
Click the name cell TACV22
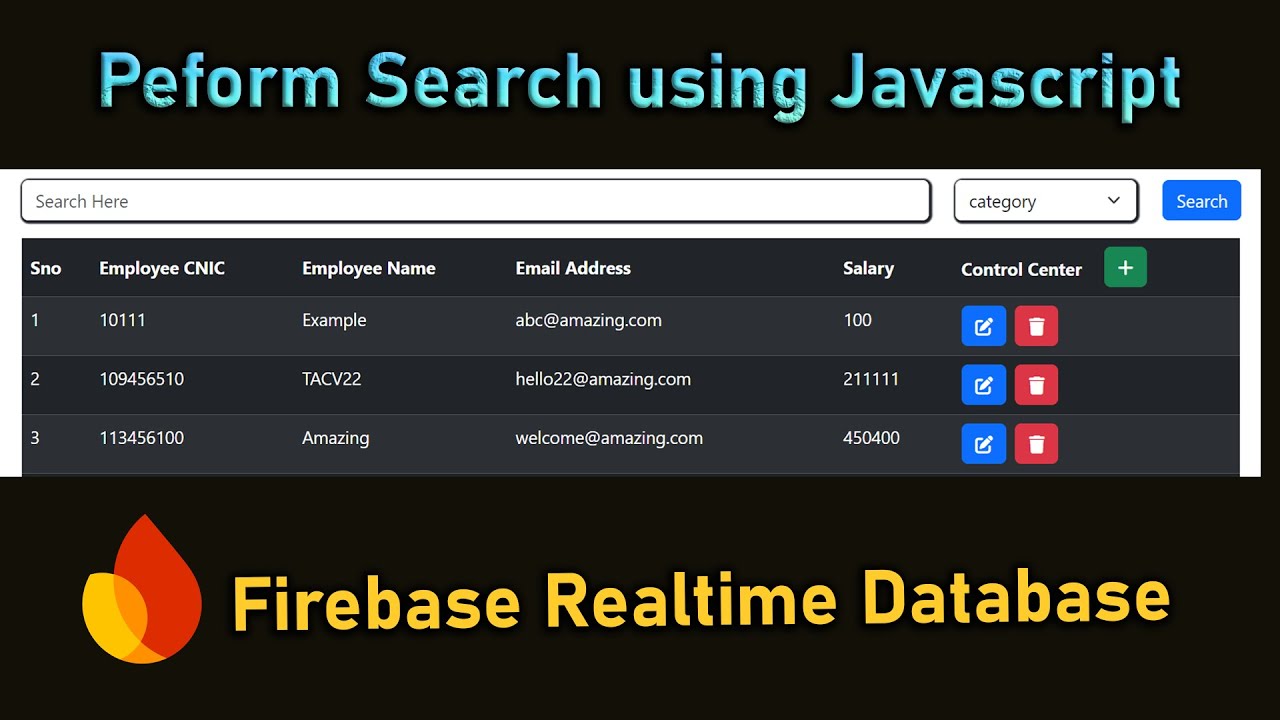(332, 379)
